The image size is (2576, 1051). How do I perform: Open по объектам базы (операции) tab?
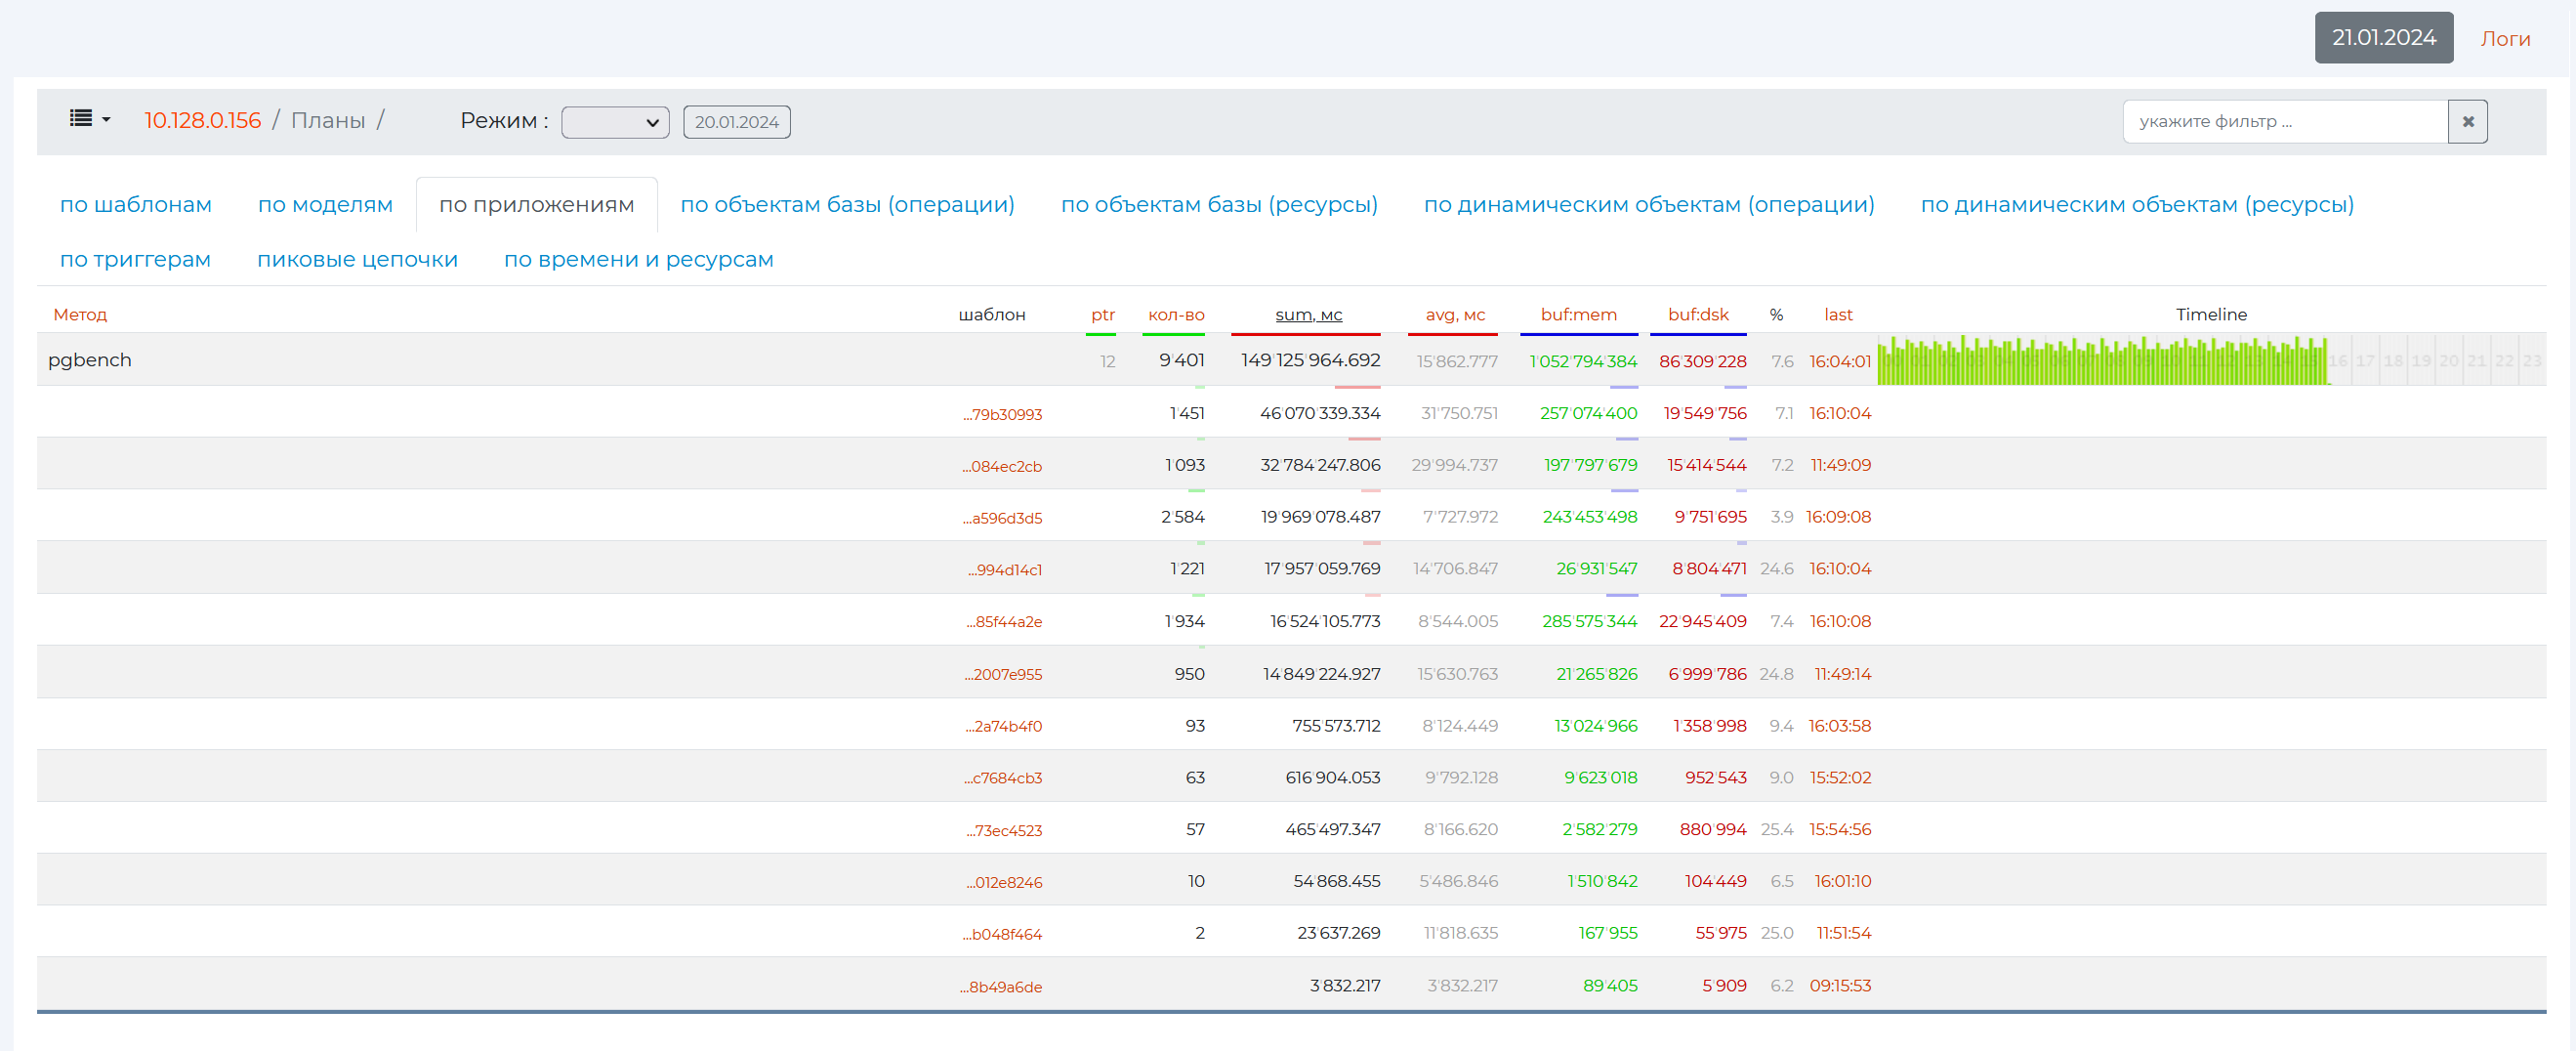click(x=847, y=205)
